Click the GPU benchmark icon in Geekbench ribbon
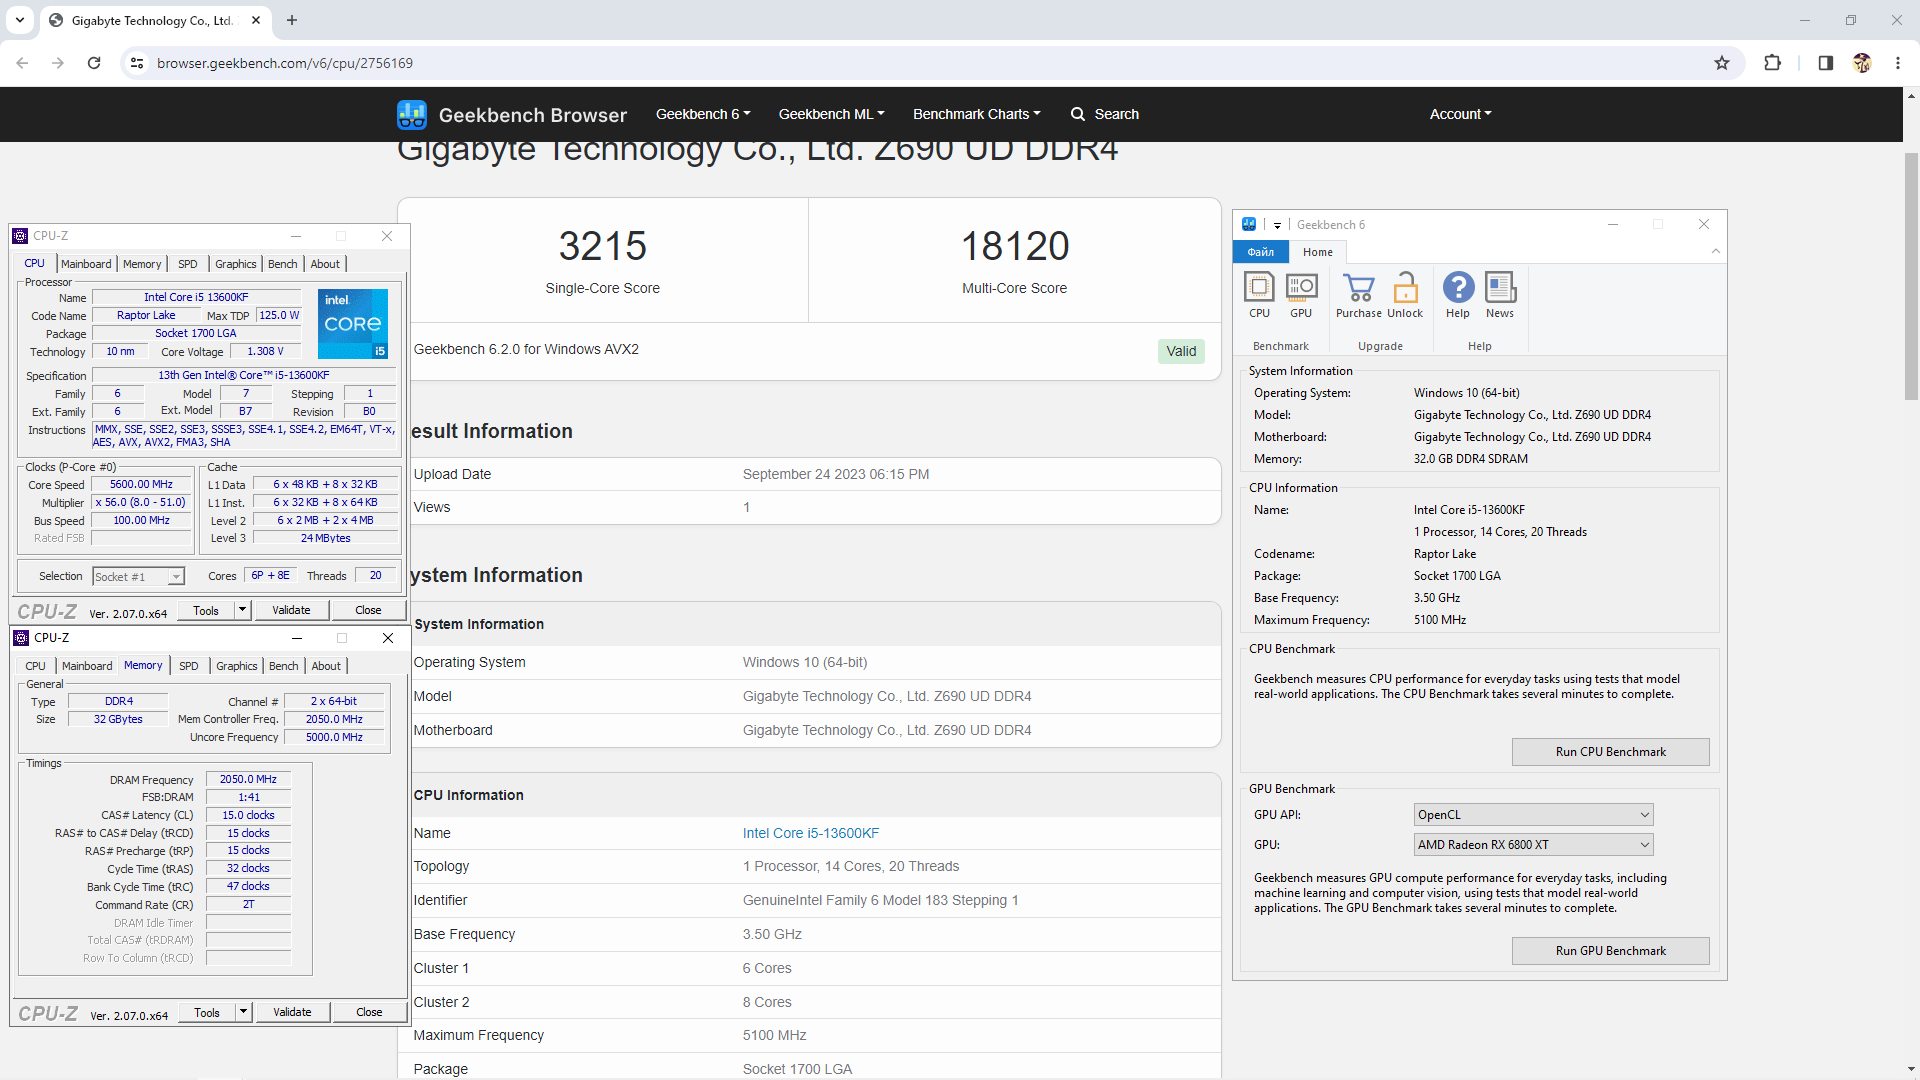This screenshot has height=1080, width=1920. (1300, 295)
